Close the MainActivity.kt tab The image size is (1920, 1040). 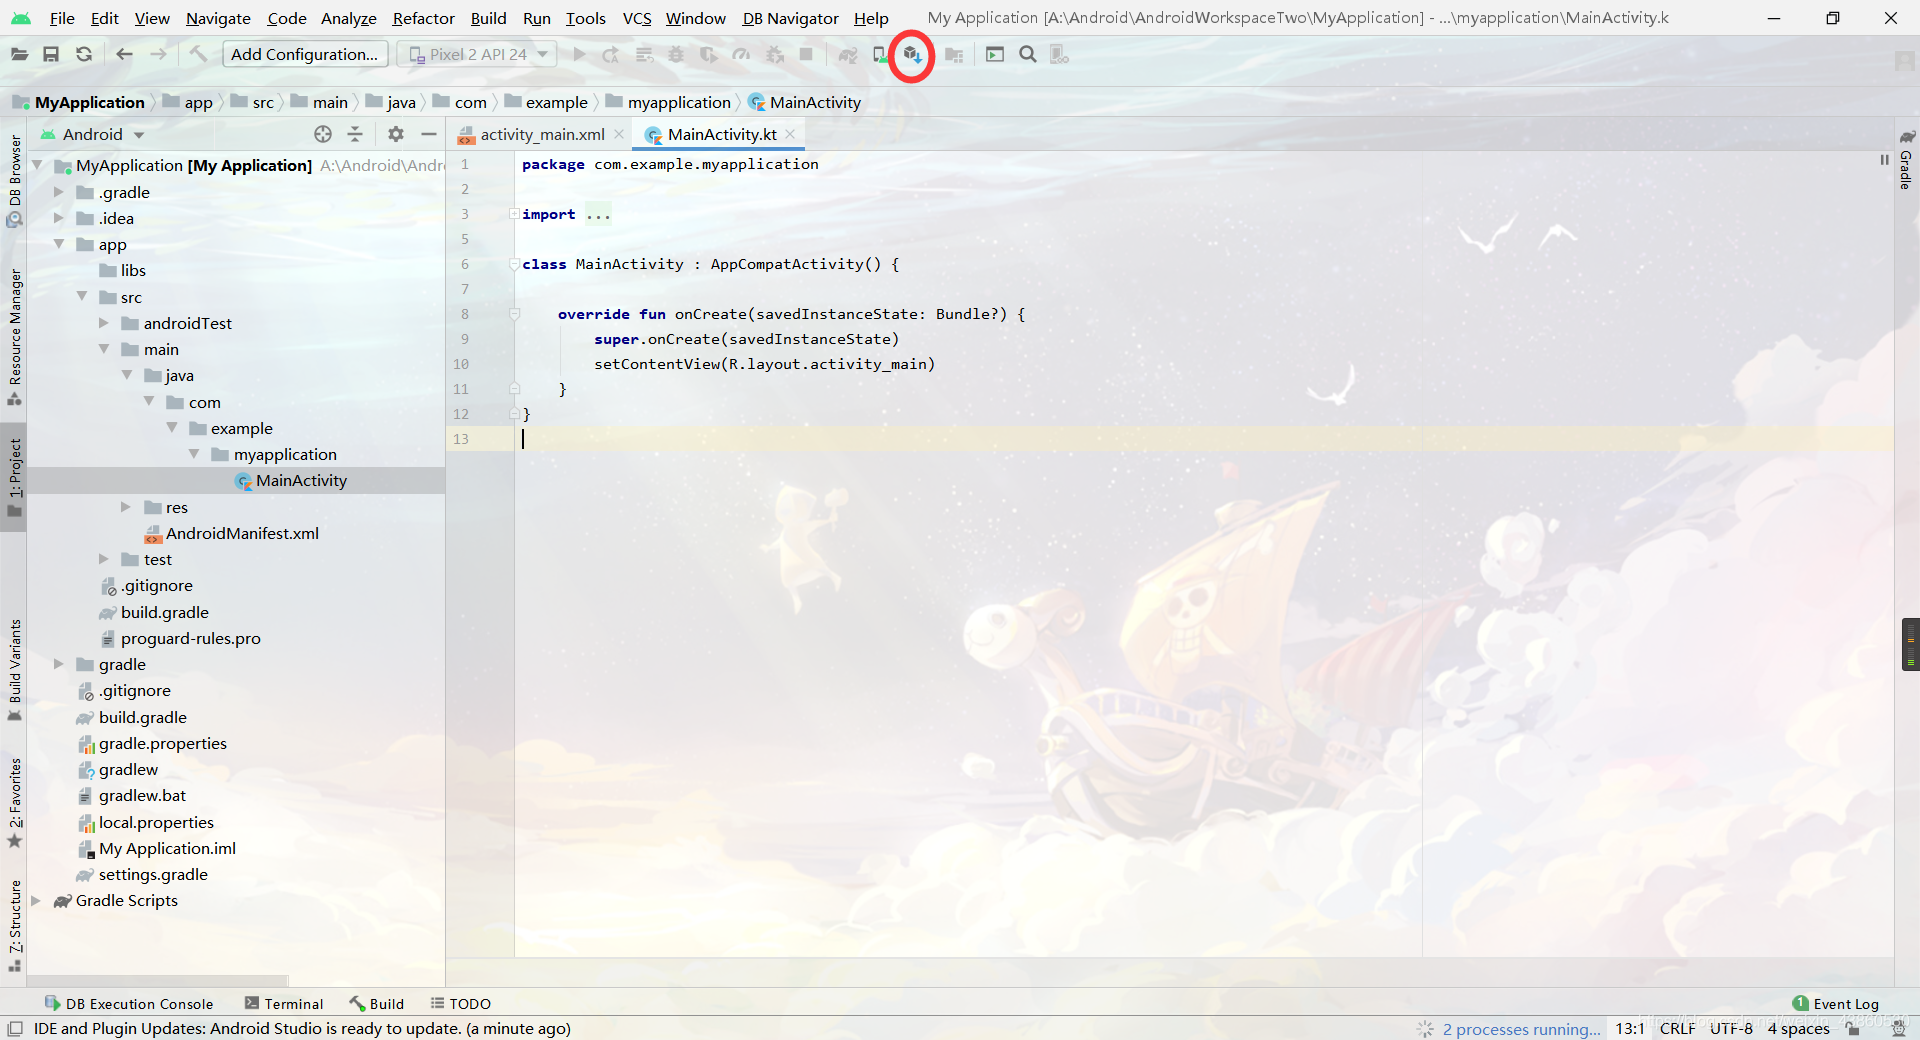[790, 134]
